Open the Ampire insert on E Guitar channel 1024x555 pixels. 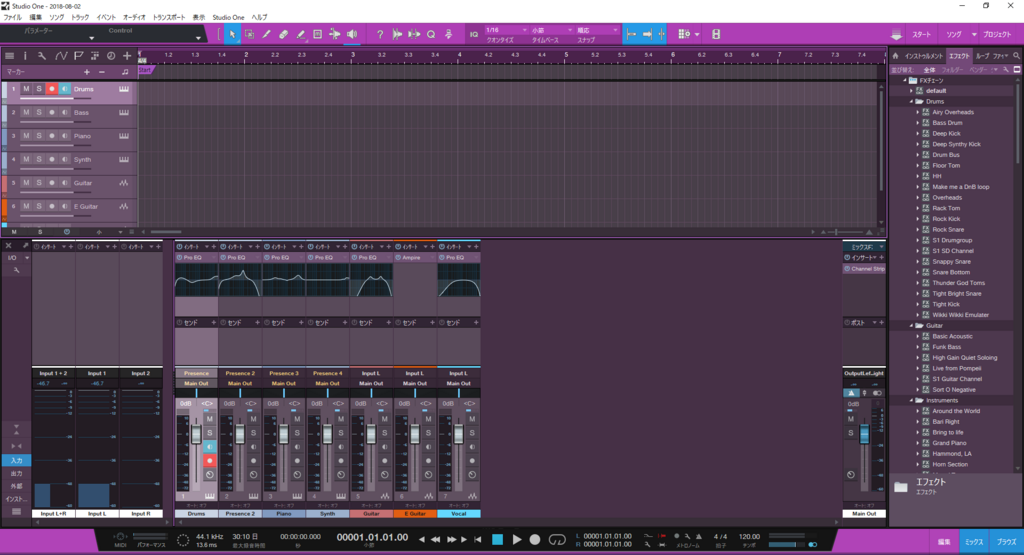(x=415, y=258)
